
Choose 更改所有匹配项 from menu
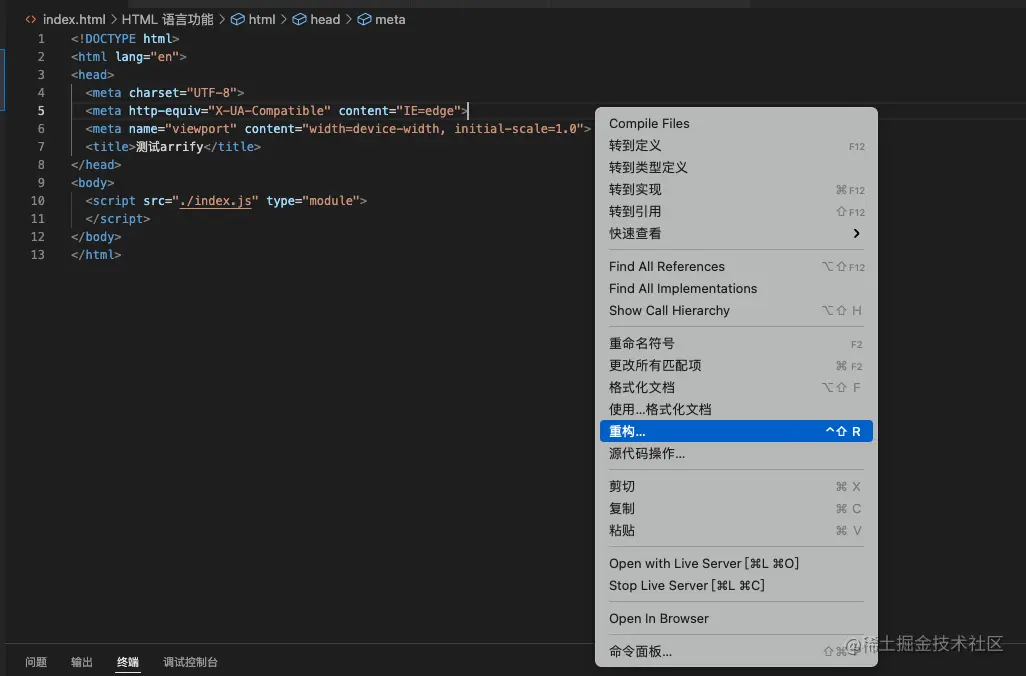coord(736,366)
